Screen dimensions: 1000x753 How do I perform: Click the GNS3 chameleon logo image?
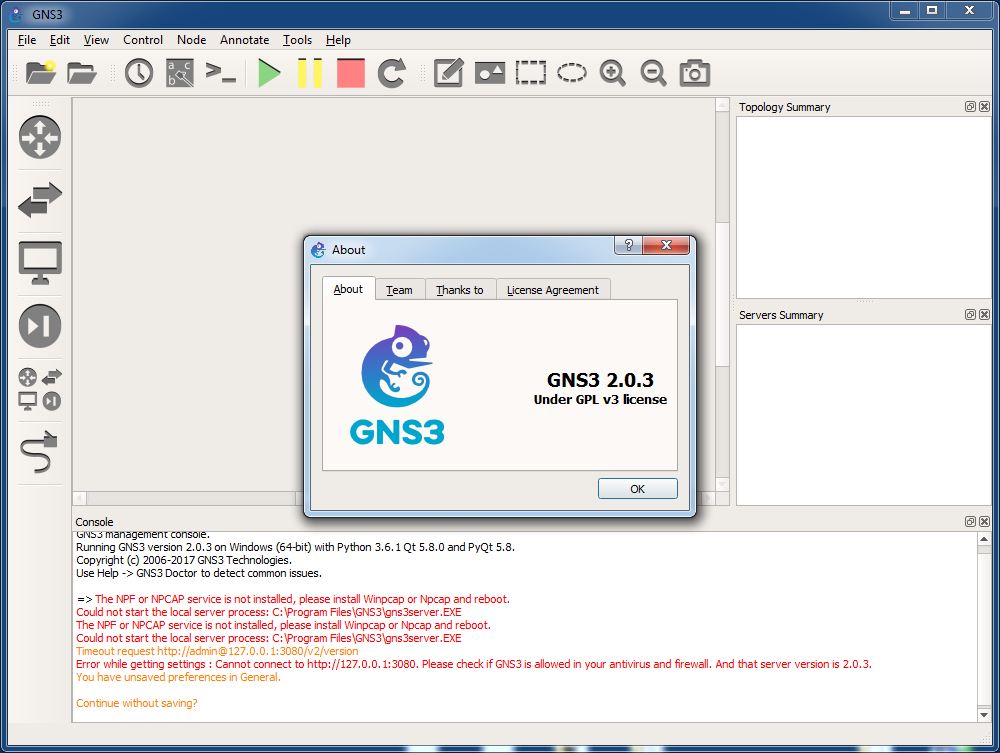pyautogui.click(x=397, y=384)
